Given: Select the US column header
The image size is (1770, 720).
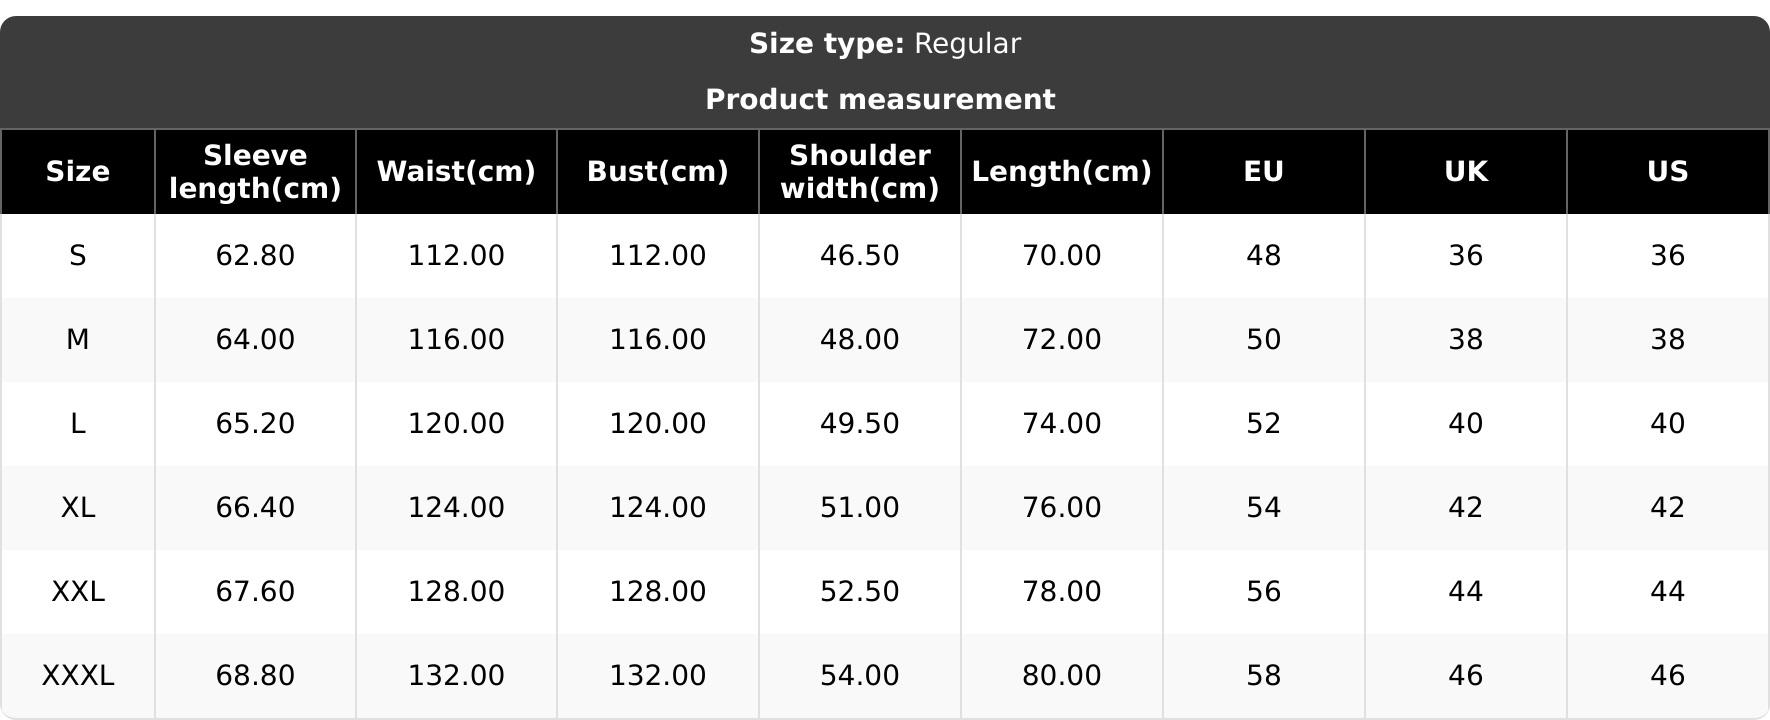Looking at the screenshot, I should pyautogui.click(x=1667, y=171).
